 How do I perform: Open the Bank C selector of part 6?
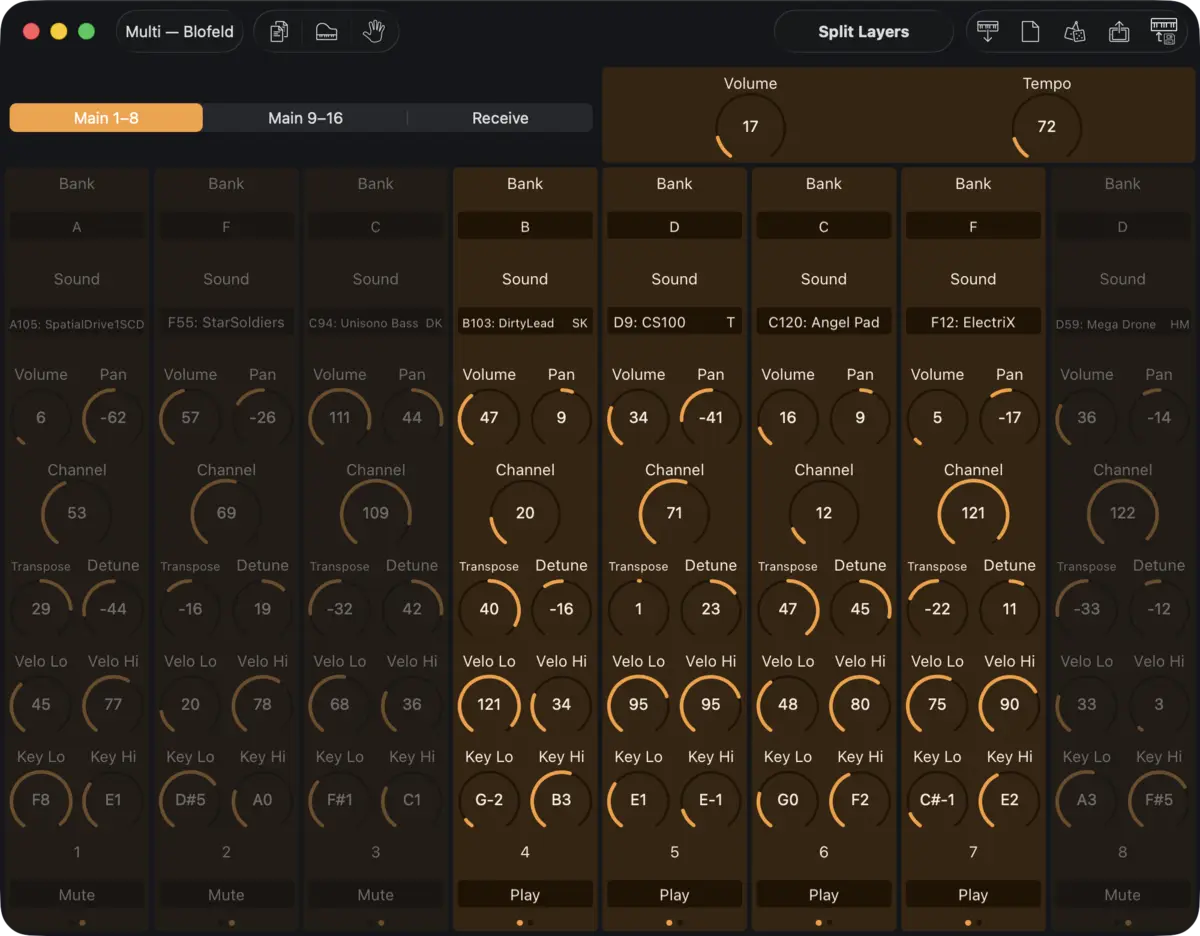point(824,227)
